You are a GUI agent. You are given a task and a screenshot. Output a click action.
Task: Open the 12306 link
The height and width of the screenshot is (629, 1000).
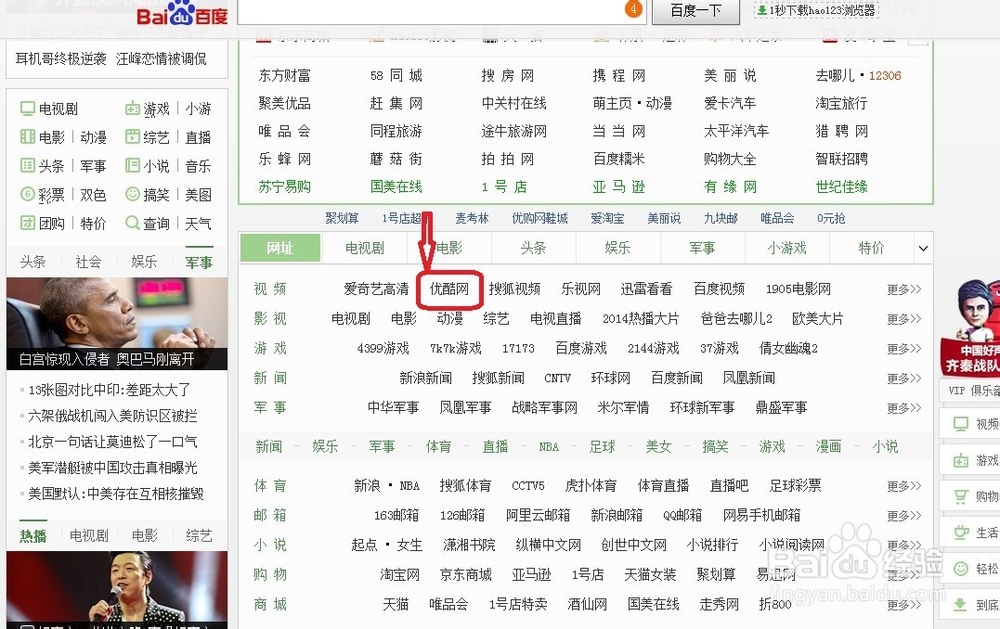coord(885,76)
